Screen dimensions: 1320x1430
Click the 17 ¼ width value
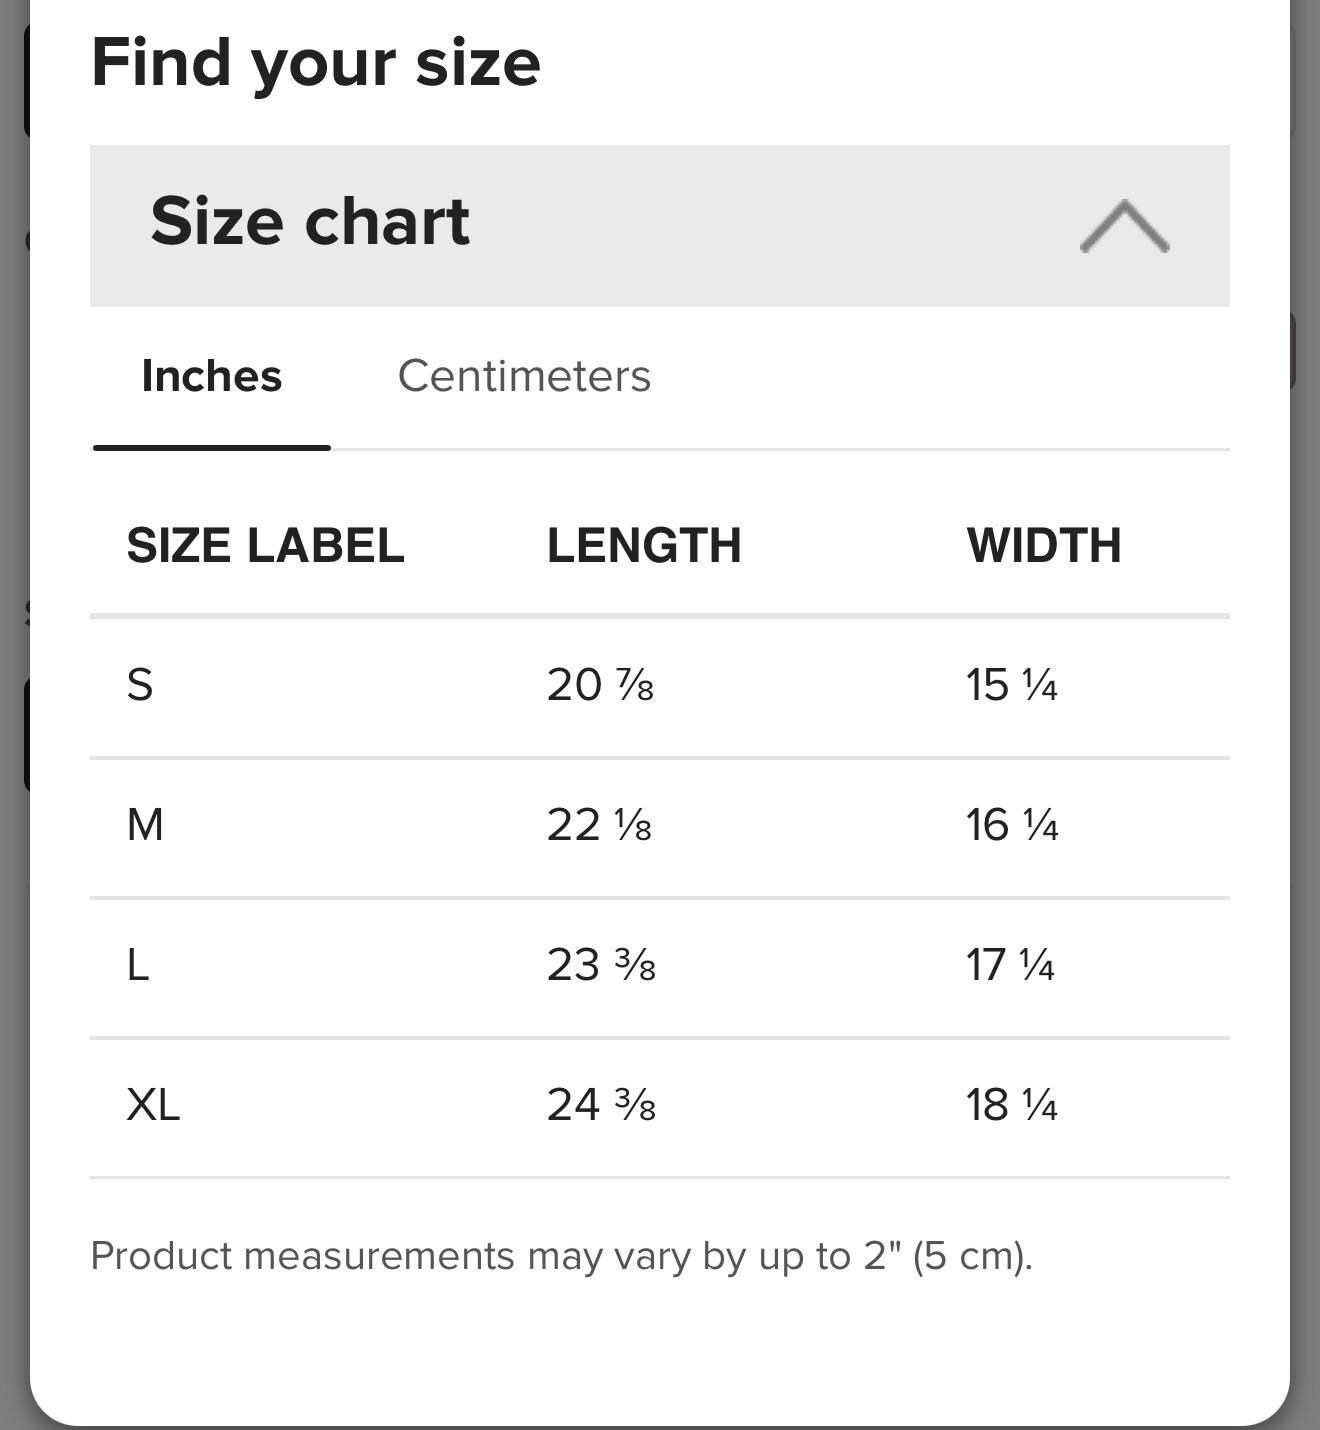[x=1010, y=965]
